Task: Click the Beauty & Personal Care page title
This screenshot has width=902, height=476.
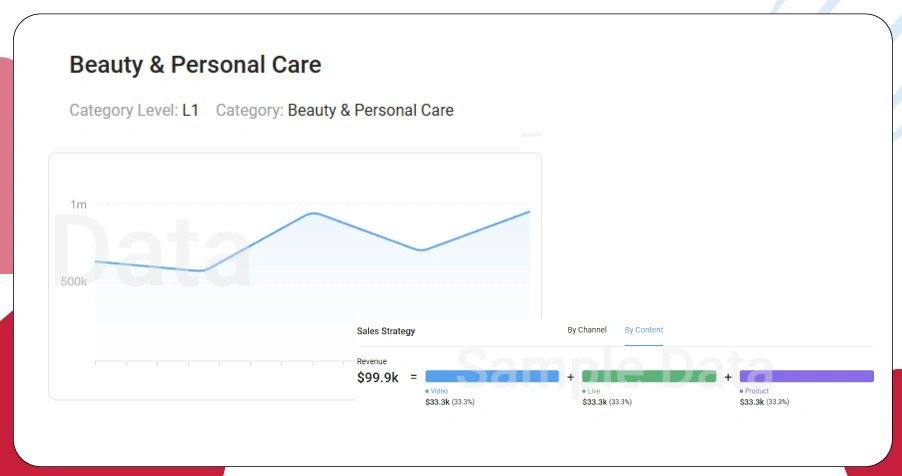Action: (x=195, y=65)
